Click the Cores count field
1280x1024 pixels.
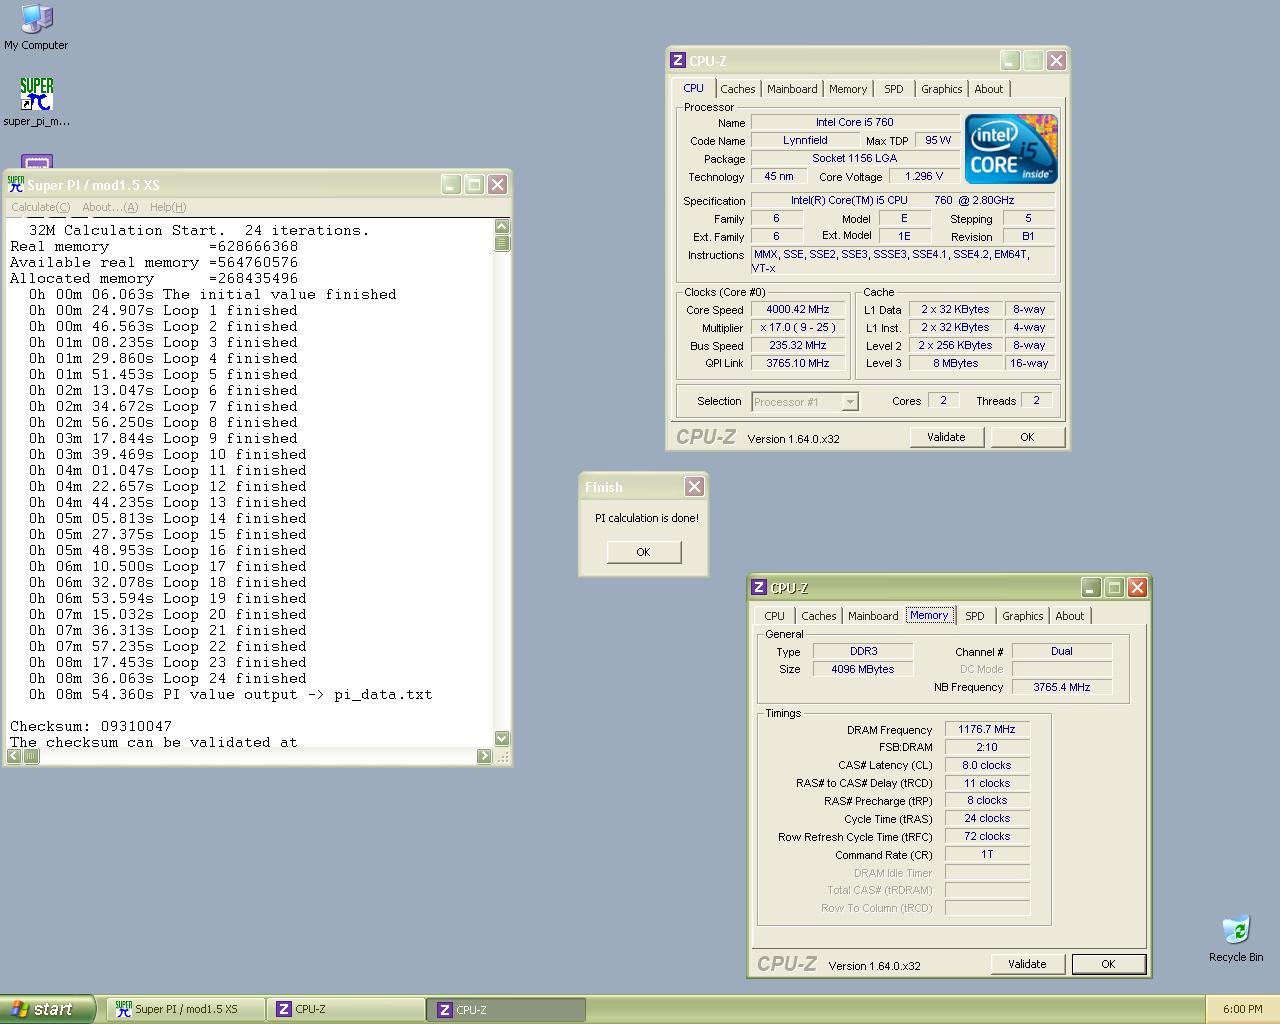[x=943, y=401]
